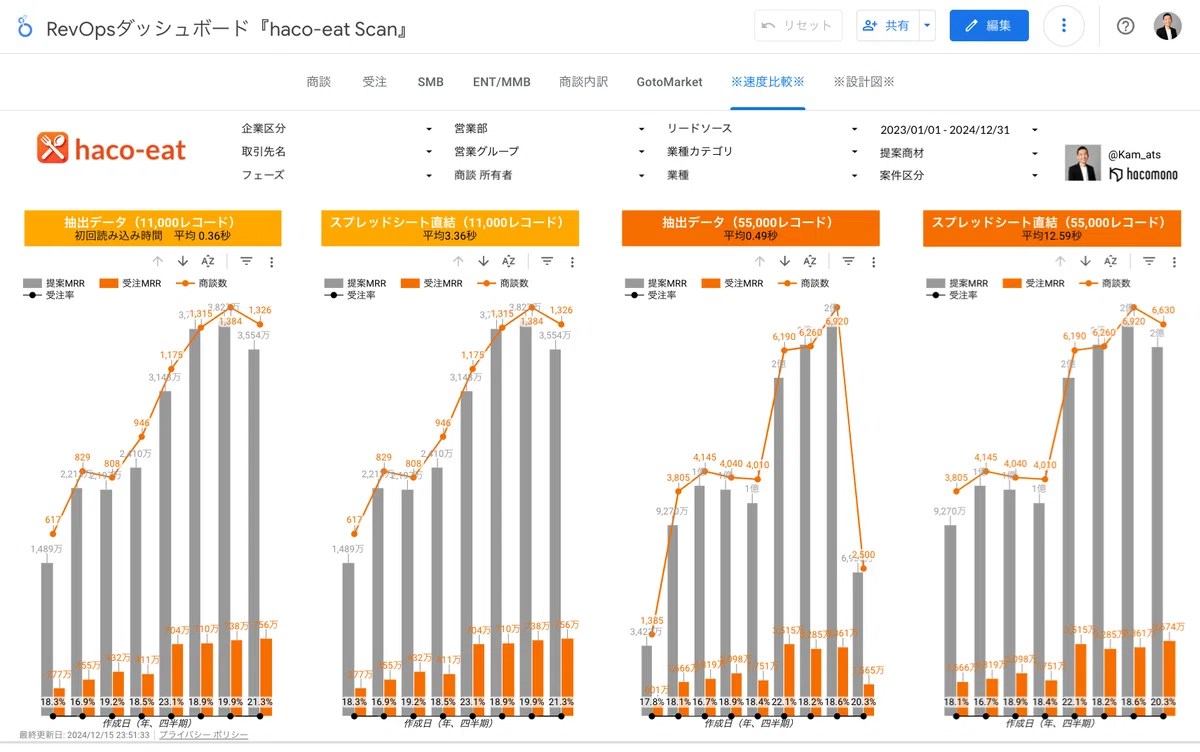Switch to the SMB tab
This screenshot has width=1200, height=752.
pyautogui.click(x=430, y=82)
